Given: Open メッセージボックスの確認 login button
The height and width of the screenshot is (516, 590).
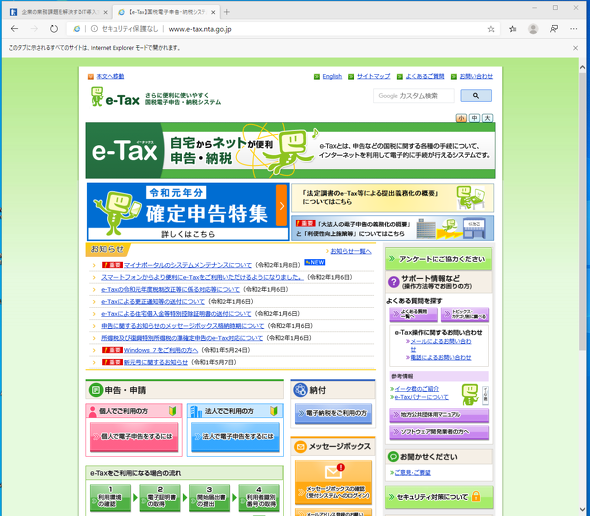Looking at the screenshot, I should (x=333, y=482).
